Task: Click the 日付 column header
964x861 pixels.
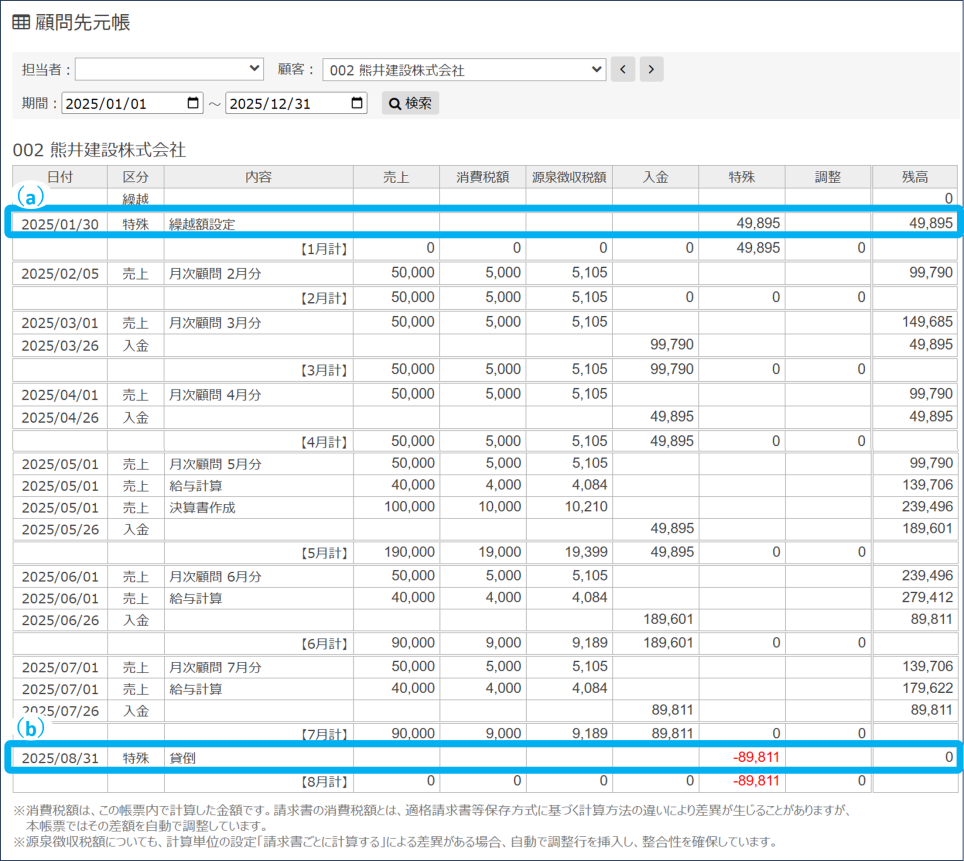Action: (59, 177)
